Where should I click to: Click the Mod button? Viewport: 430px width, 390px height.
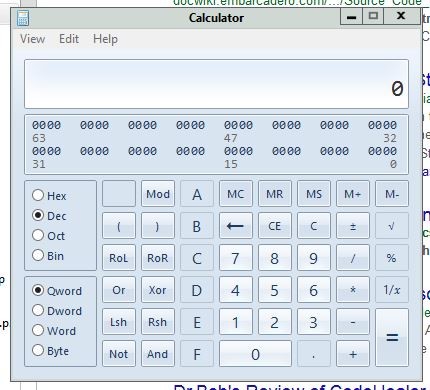tap(158, 194)
